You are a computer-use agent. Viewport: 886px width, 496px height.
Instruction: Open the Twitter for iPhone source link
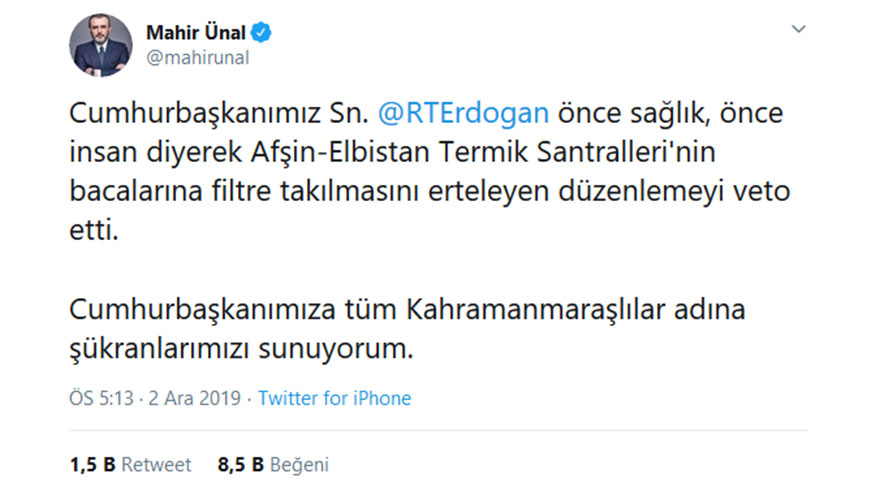(x=334, y=397)
